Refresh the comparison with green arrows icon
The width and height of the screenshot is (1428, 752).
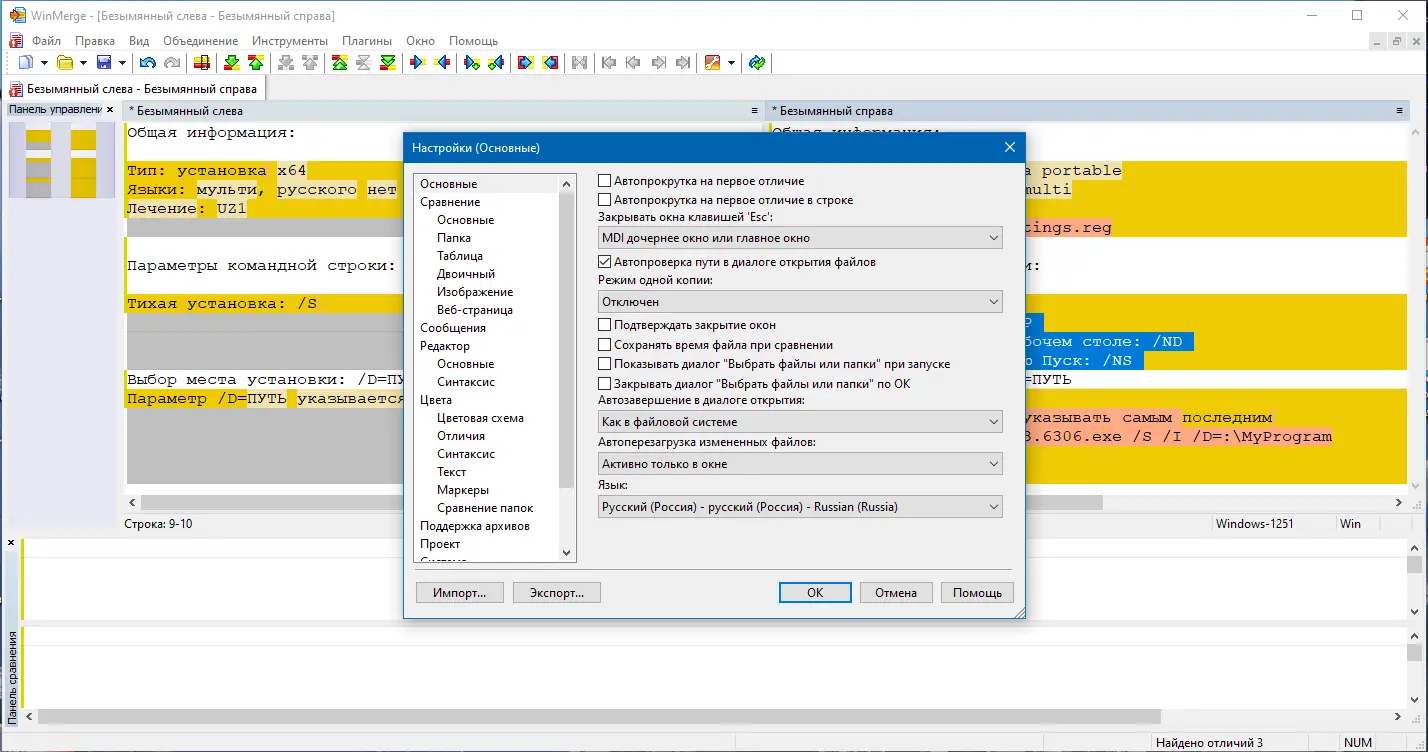(757, 63)
